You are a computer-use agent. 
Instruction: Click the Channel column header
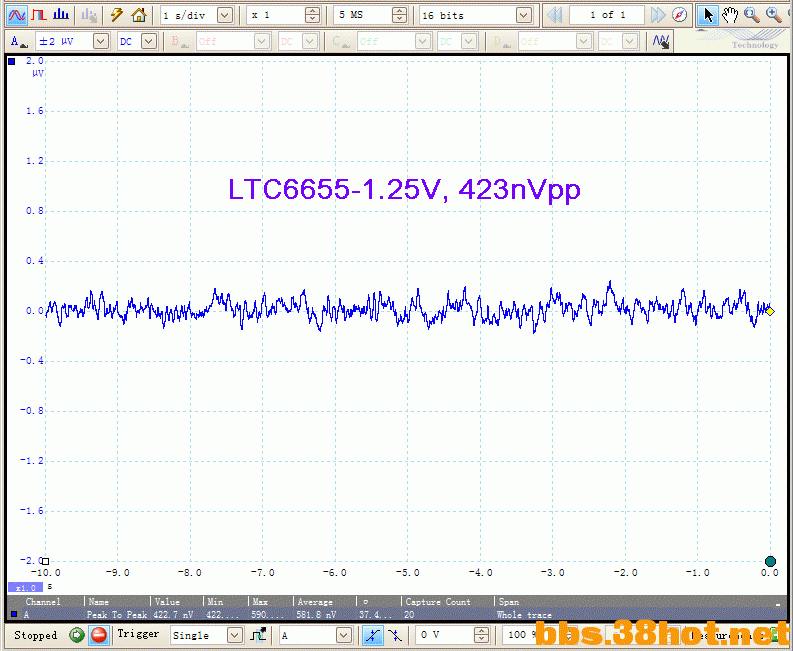tap(43, 601)
